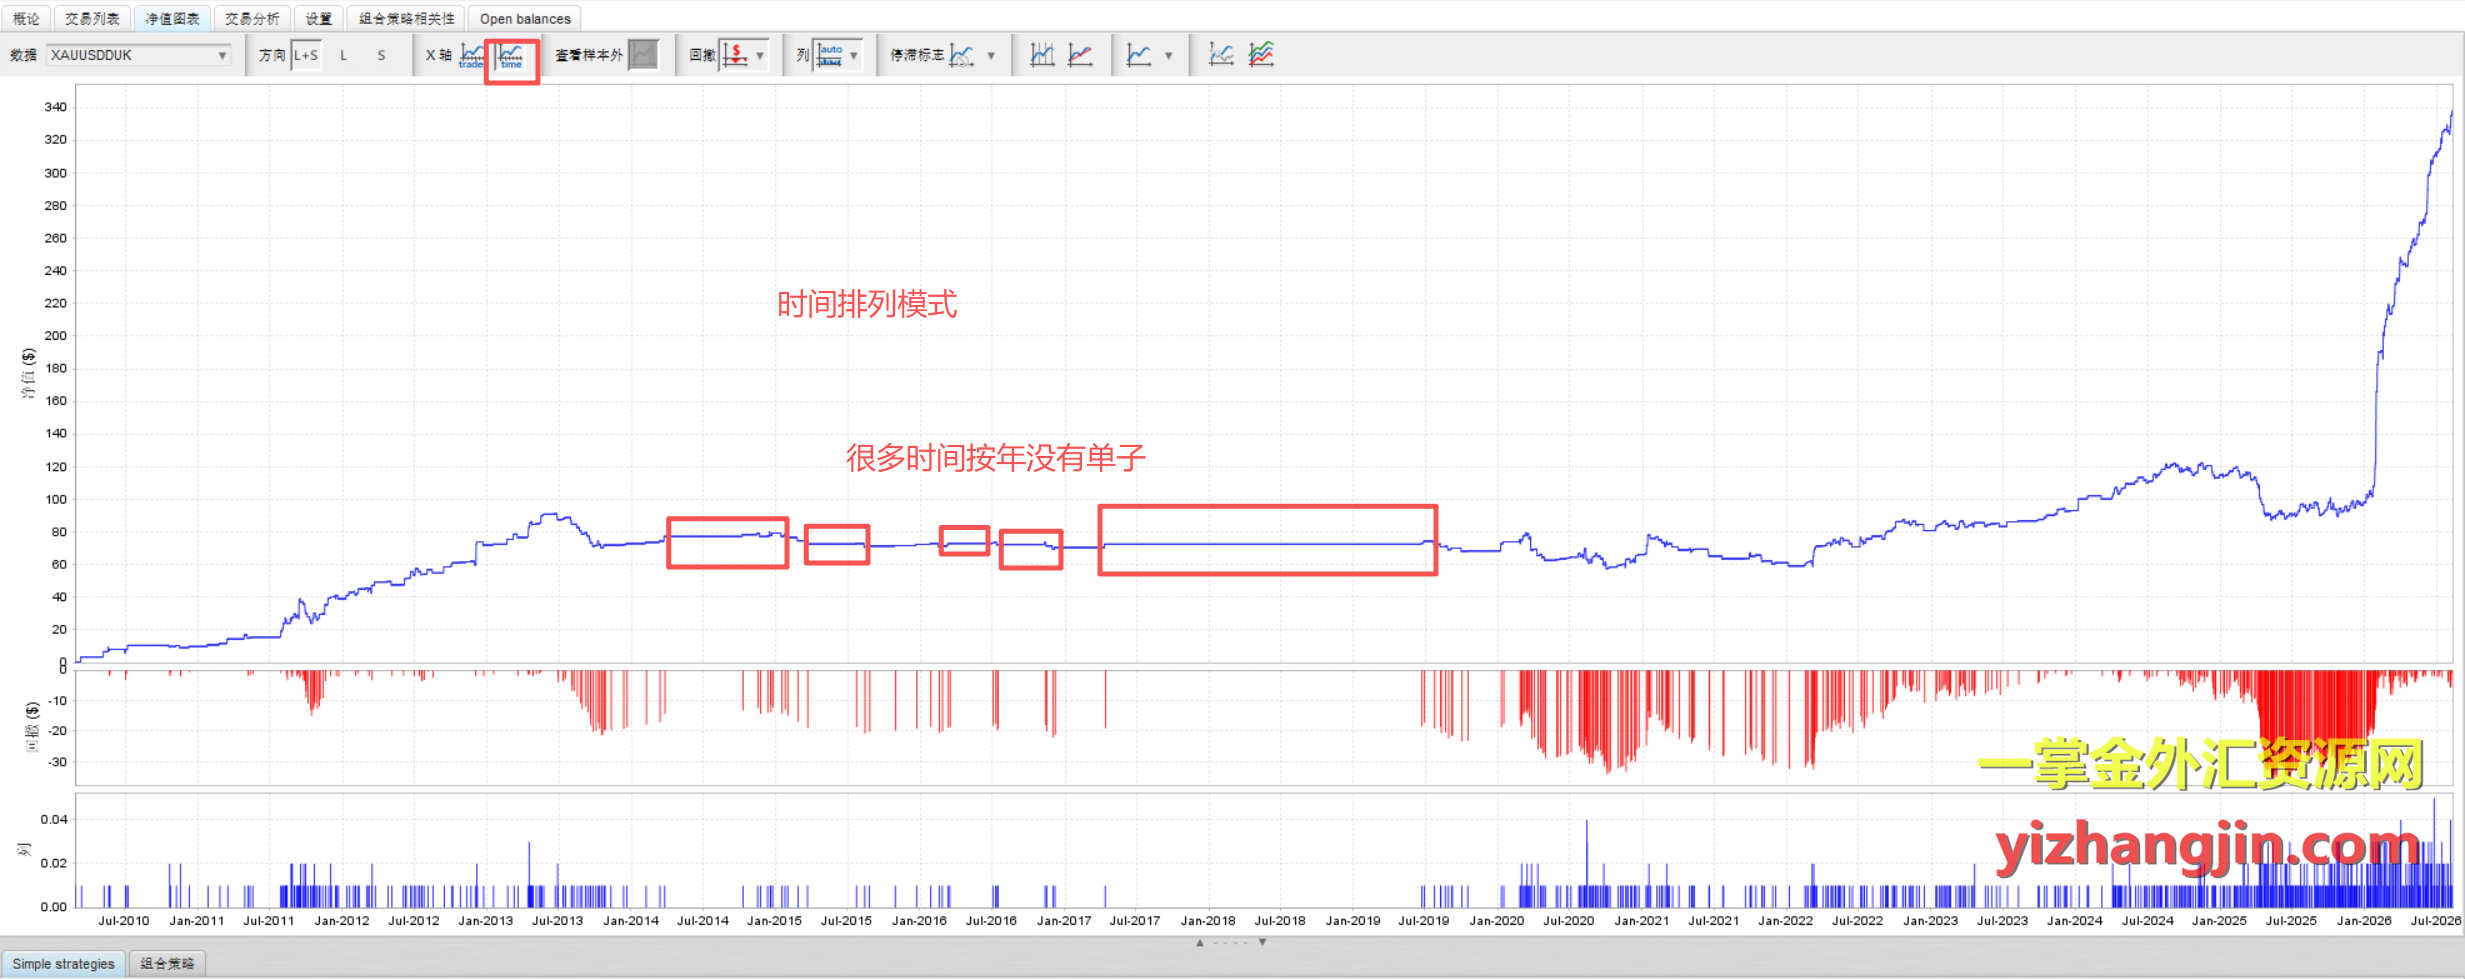Expand the stagnation marker (停滞标志) dropdown arrow

(x=991, y=55)
